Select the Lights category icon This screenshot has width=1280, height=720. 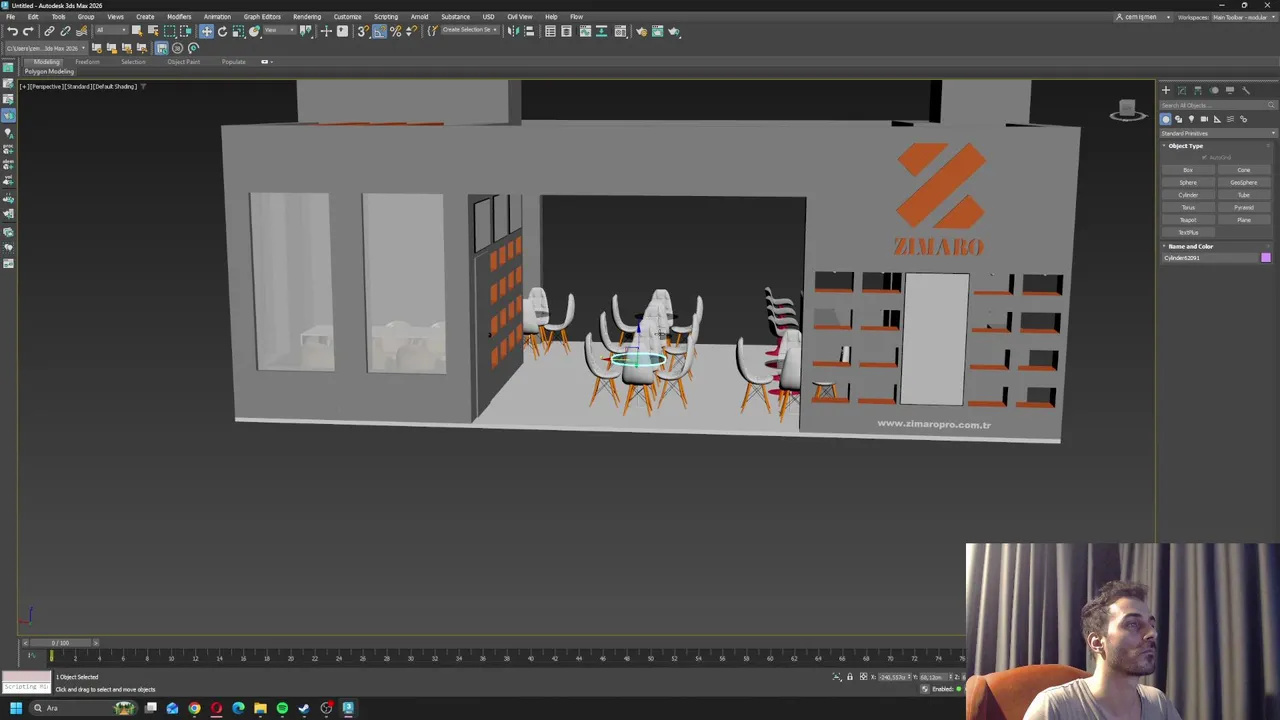pyautogui.click(x=1191, y=119)
